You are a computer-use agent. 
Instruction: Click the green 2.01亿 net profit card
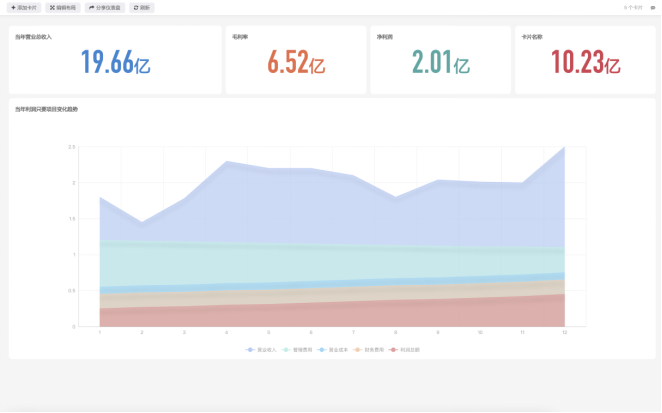click(441, 60)
